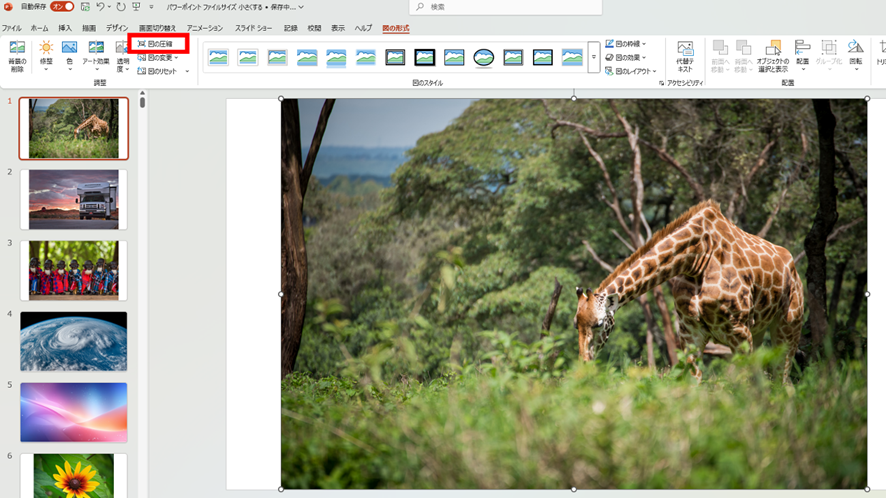The image size is (886, 498).
Task: Open the 色 (Color) picture options
Action: [x=69, y=54]
